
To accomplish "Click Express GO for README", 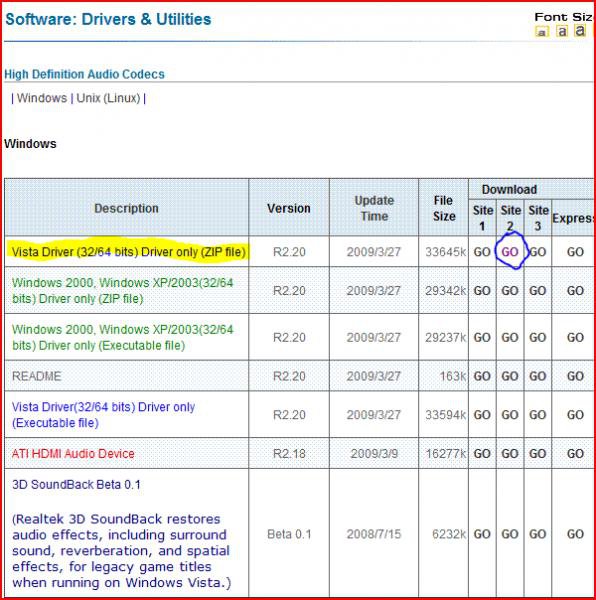I will coord(575,376).
